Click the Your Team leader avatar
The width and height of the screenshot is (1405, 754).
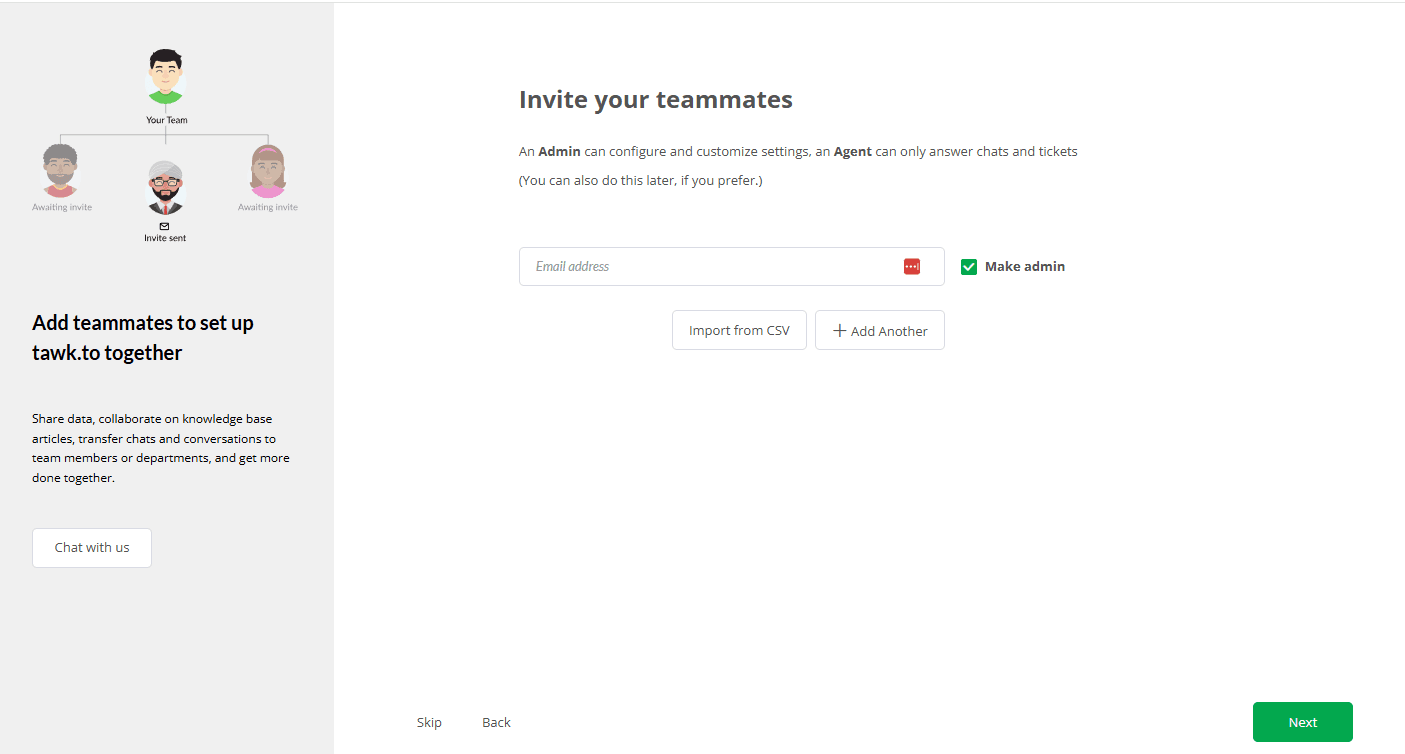click(x=166, y=77)
